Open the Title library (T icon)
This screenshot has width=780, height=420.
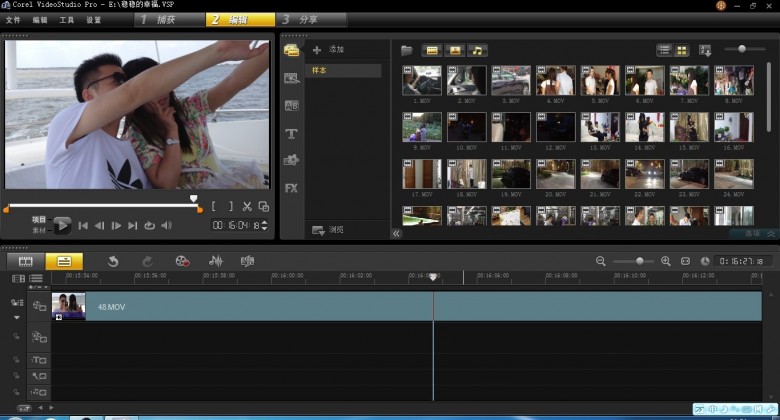(292, 133)
